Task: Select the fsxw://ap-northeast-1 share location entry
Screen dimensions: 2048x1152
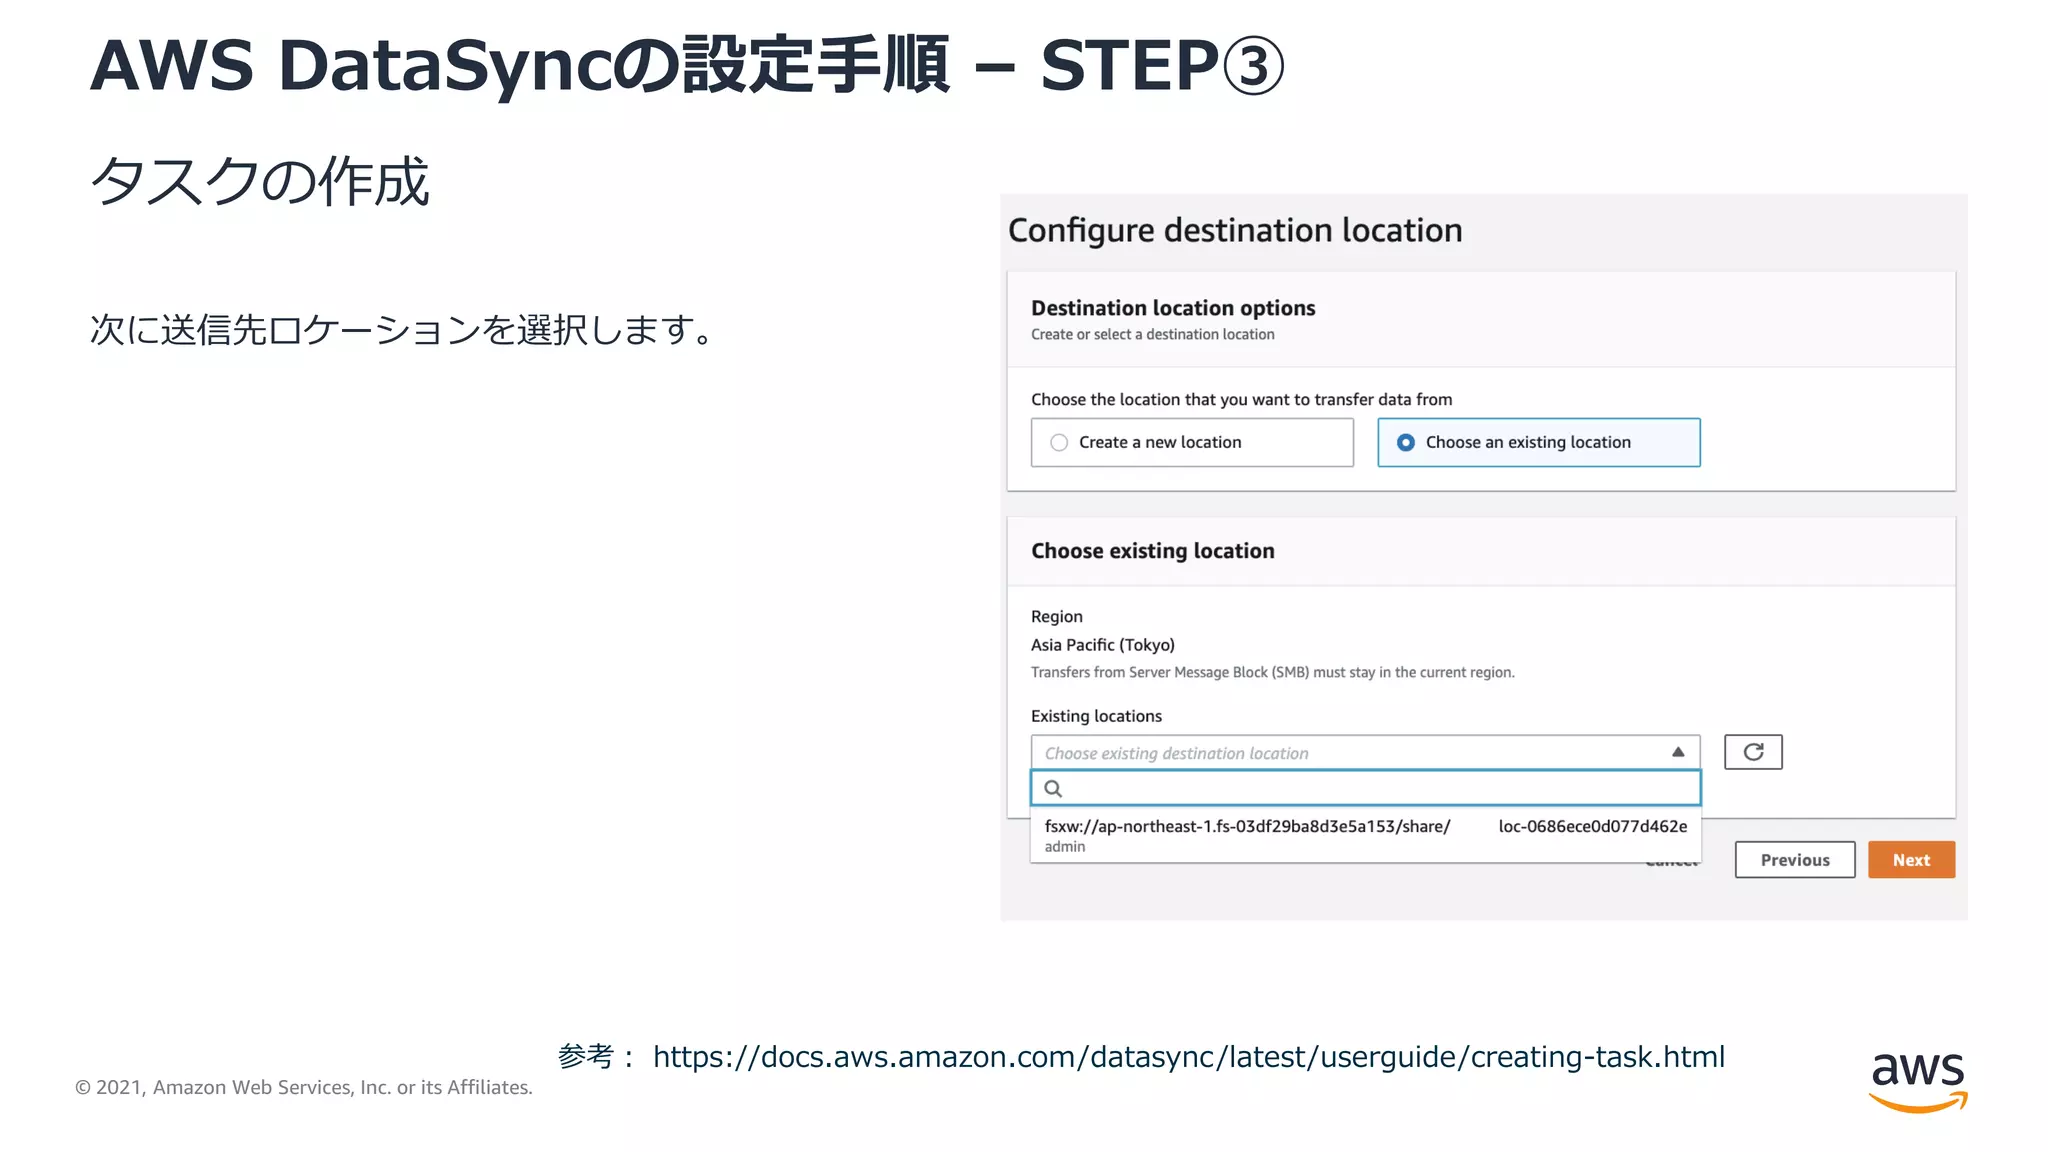Action: 1365,835
